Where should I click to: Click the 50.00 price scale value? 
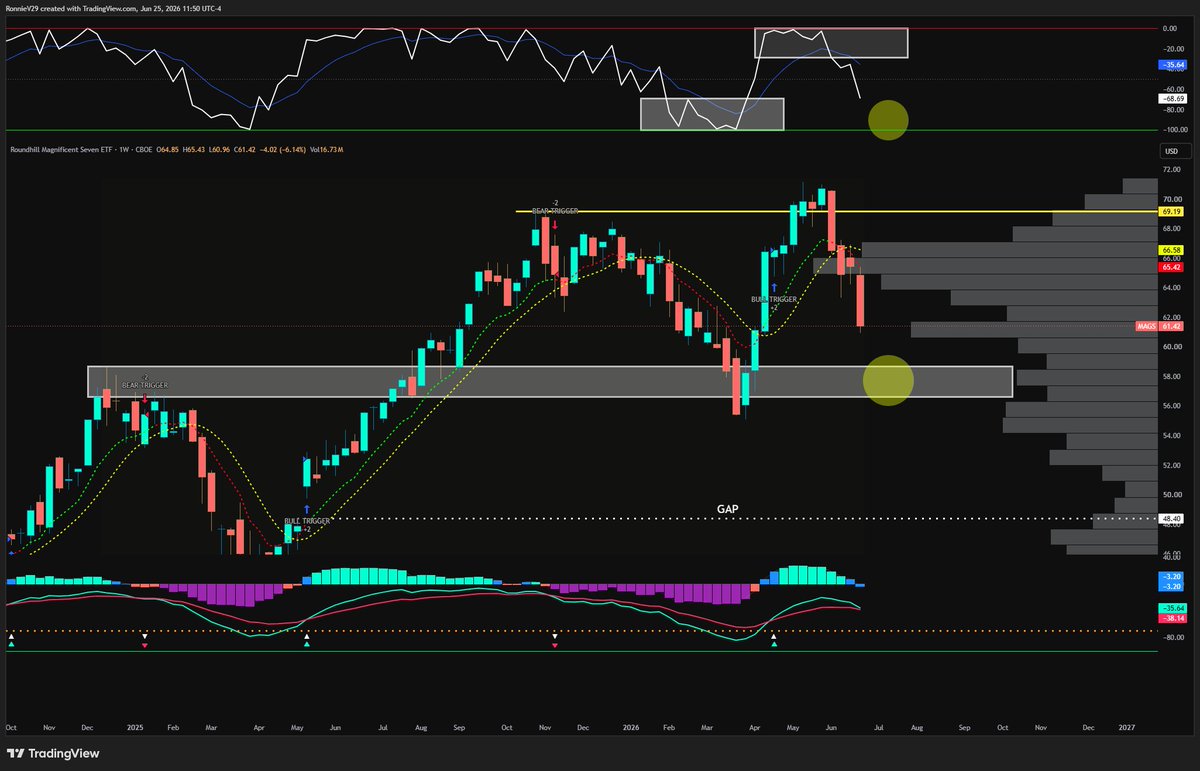pyautogui.click(x=1173, y=495)
